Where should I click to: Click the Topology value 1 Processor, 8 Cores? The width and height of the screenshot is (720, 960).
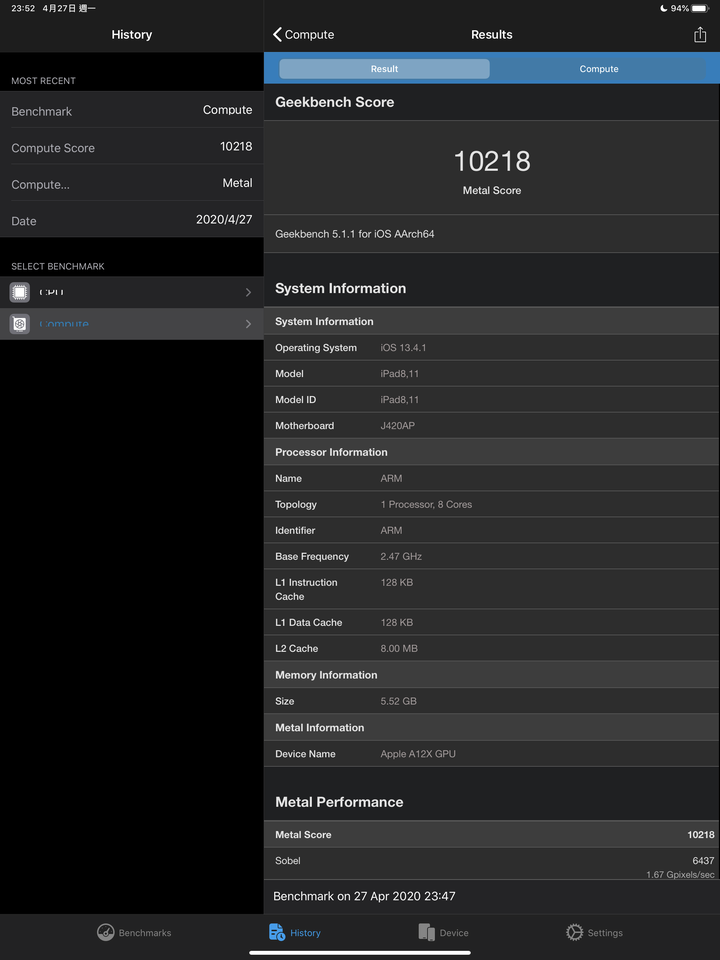[426, 504]
